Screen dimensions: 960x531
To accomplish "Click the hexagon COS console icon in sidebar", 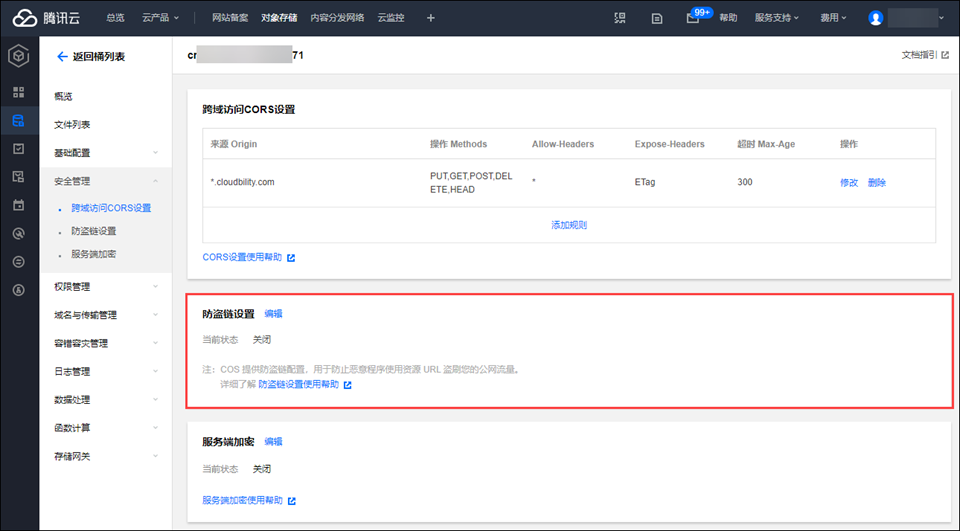I will click(19, 57).
